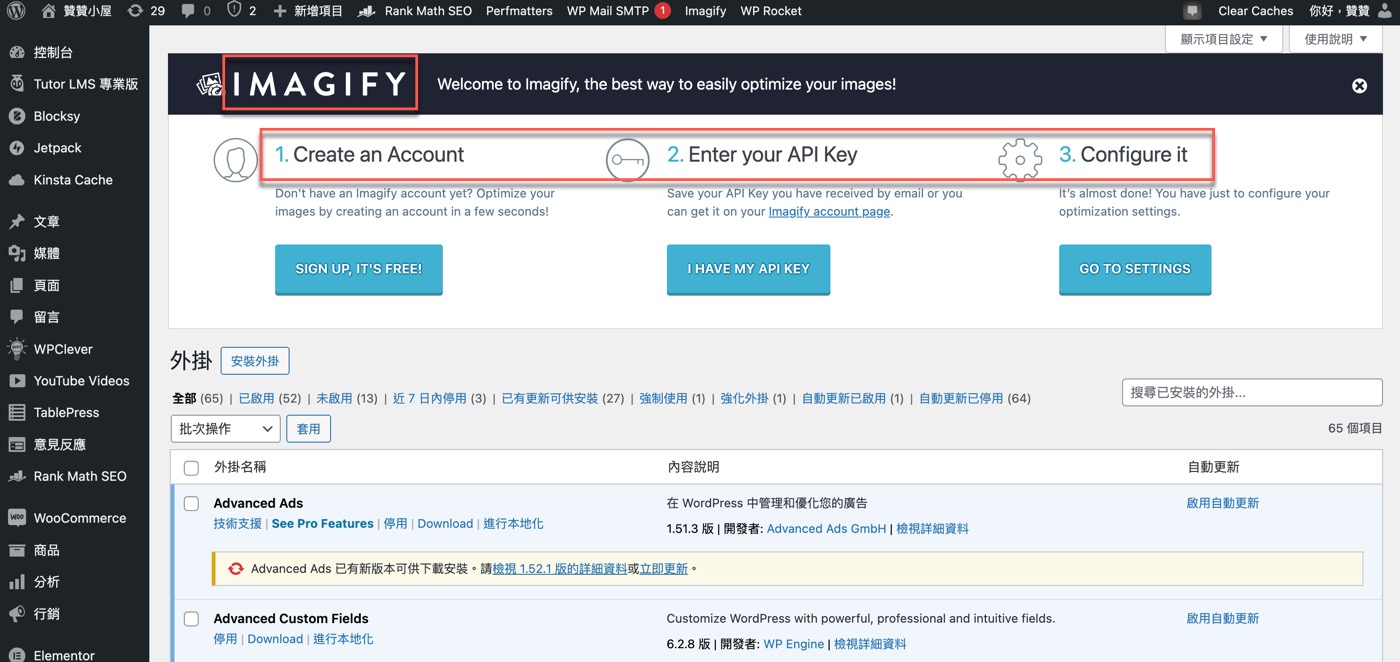Click 啟用自動更新 for Advanced Custom Fields
The image size is (1400, 662).
[x=1223, y=619]
